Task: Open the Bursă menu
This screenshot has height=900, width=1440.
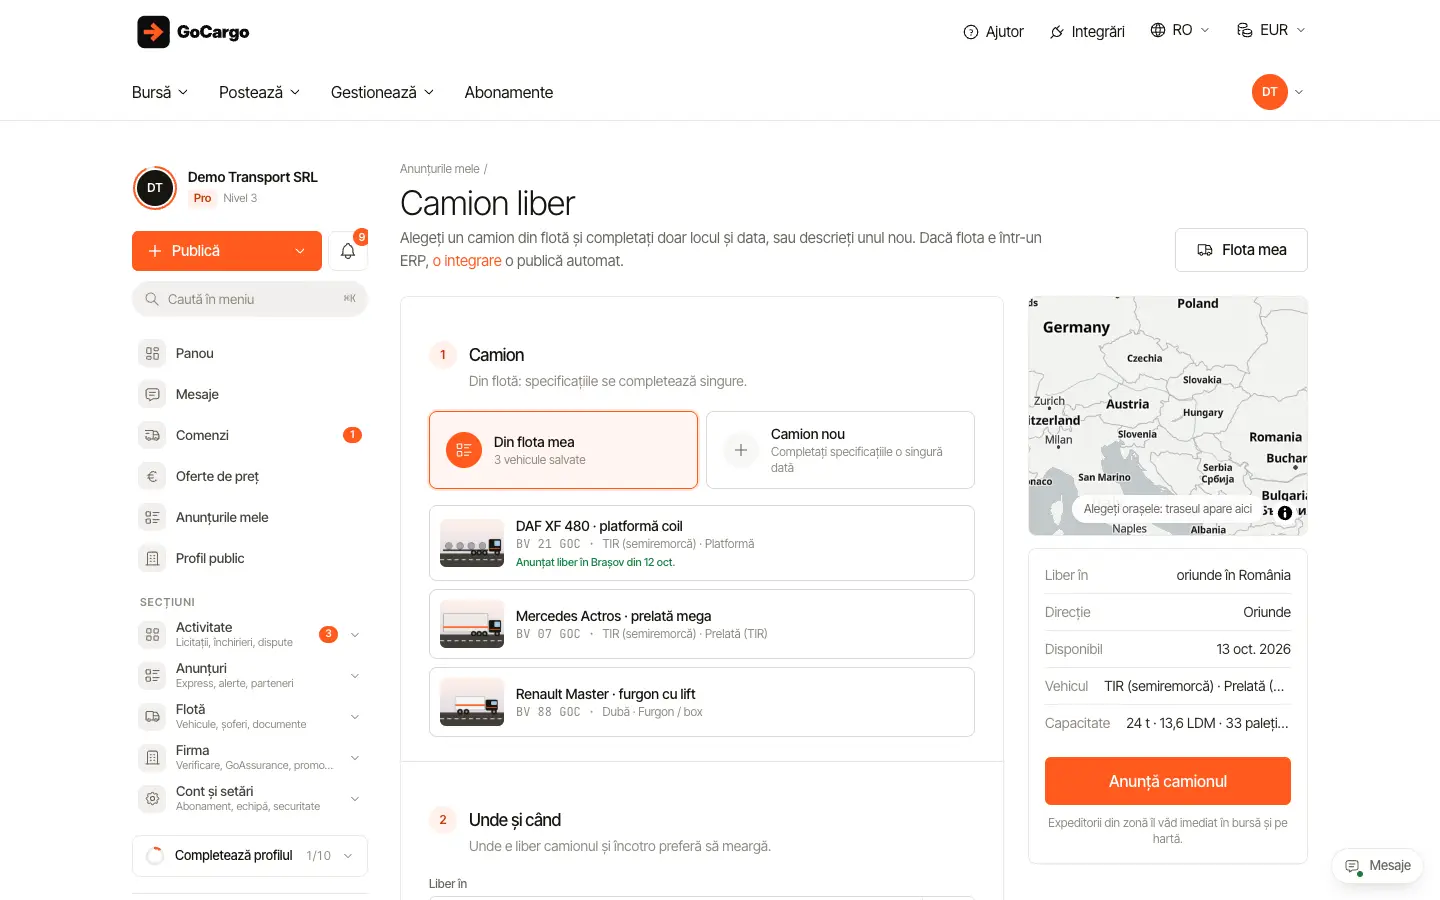Action: 160,92
